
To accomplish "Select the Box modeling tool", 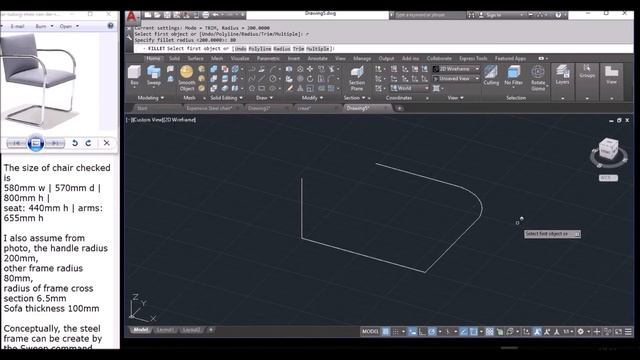I will 134,75.
